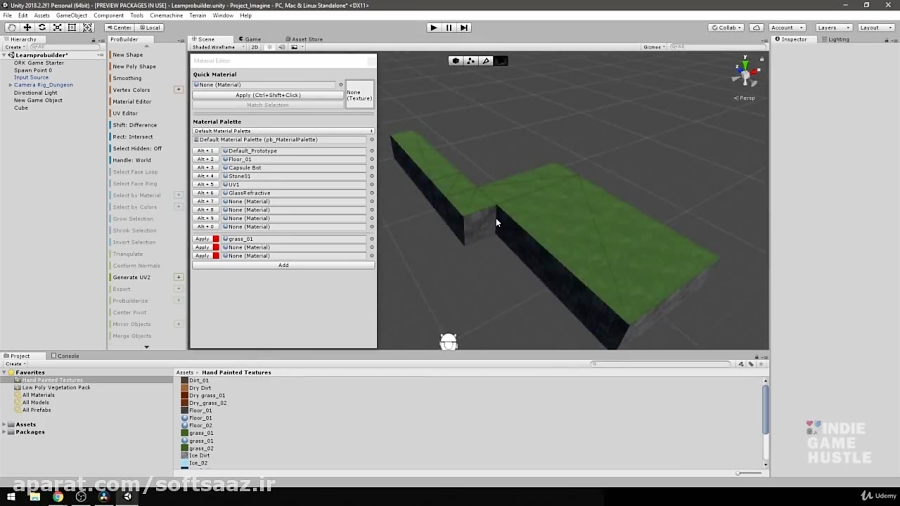Pick Quick Material object selector circle

pyautogui.click(x=341, y=85)
